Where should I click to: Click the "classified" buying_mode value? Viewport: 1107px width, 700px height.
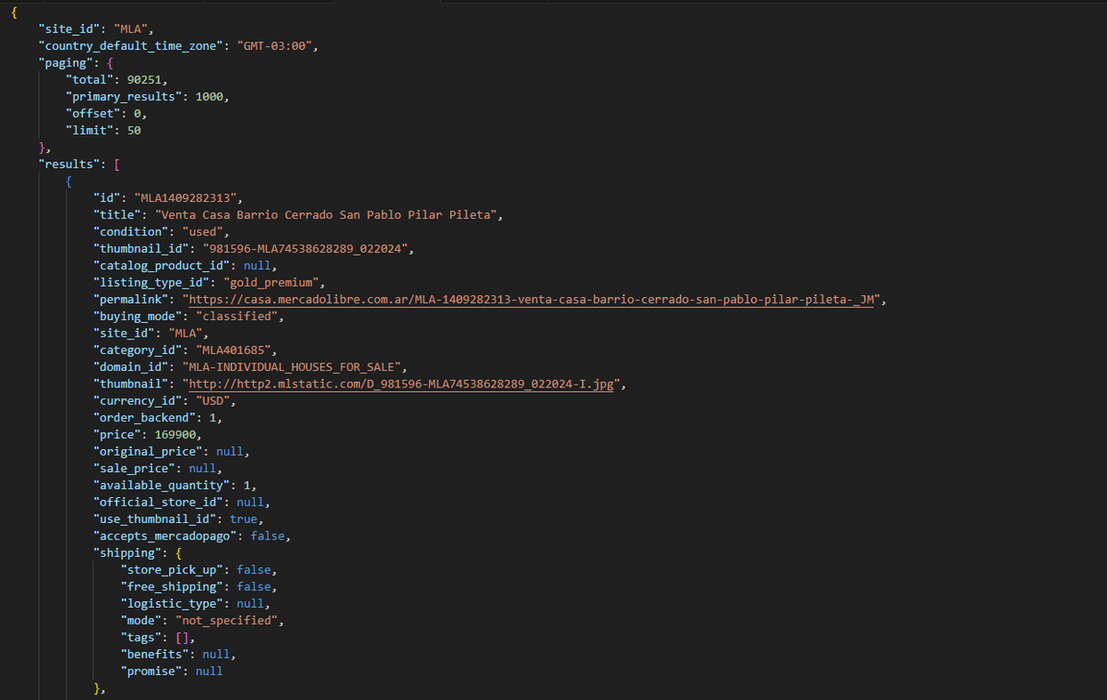[x=239, y=316]
